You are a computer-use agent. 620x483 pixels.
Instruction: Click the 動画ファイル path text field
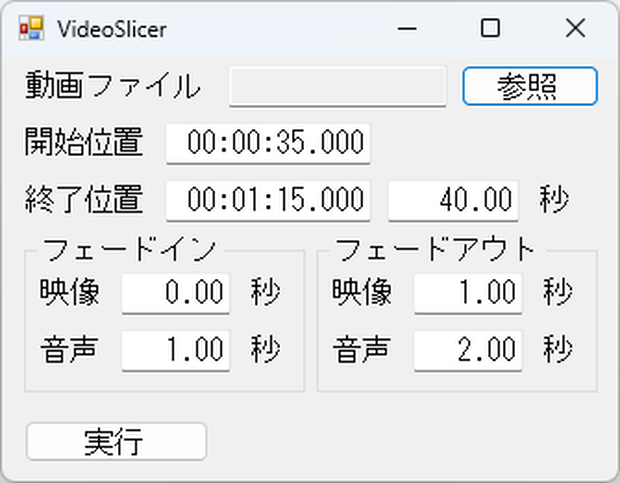pyautogui.click(x=338, y=87)
